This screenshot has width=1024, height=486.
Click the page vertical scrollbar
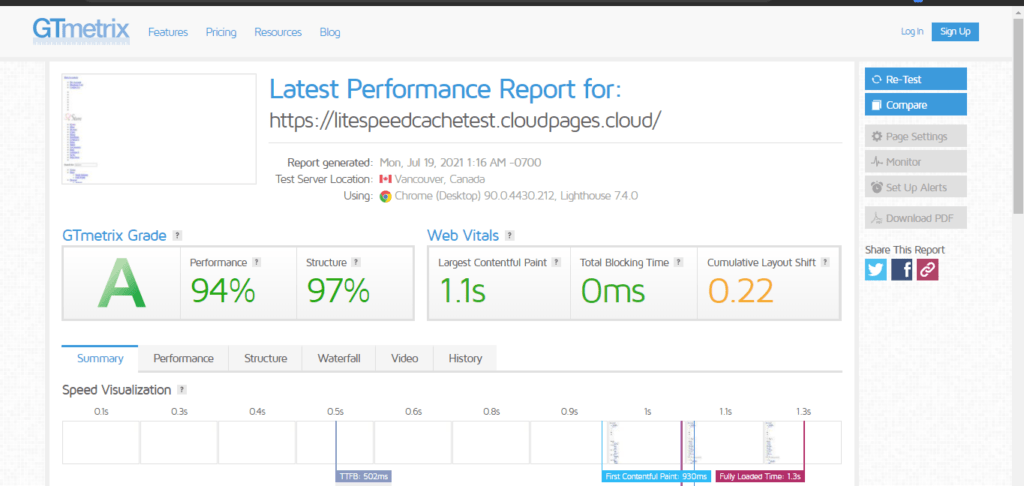1018,118
